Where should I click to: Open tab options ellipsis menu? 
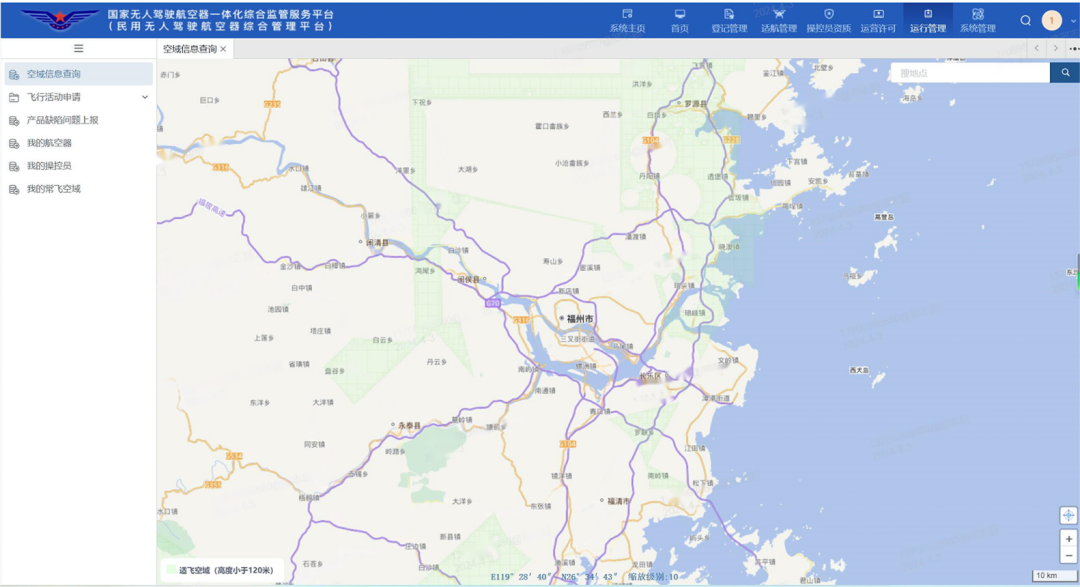[1073, 49]
